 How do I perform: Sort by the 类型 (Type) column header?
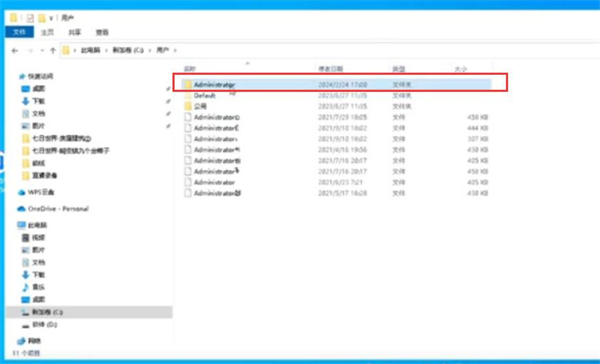coord(399,69)
